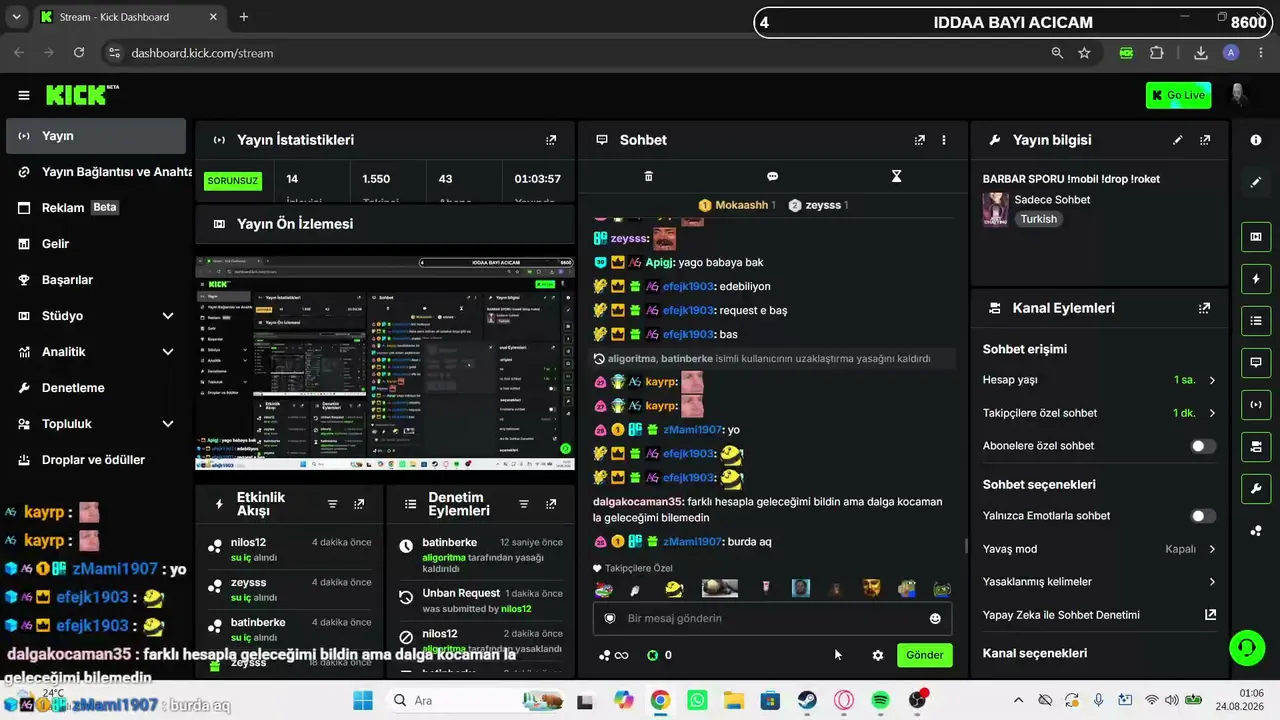Viewport: 1280px width, 720px height.
Task: Show hidden system tray icons
Action: (1019, 700)
